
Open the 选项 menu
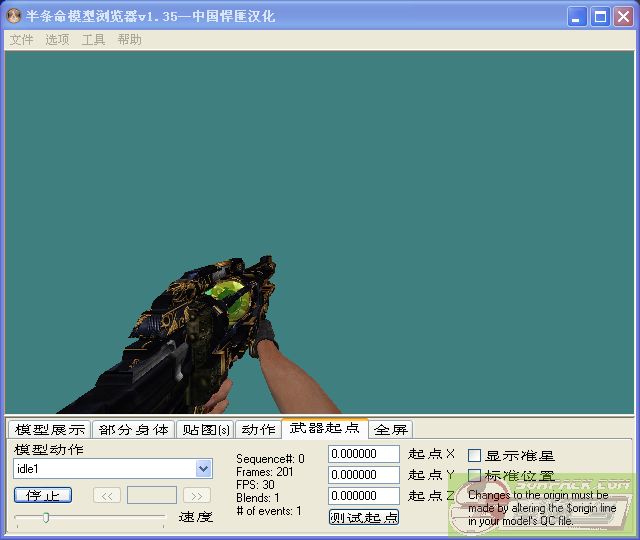point(57,40)
